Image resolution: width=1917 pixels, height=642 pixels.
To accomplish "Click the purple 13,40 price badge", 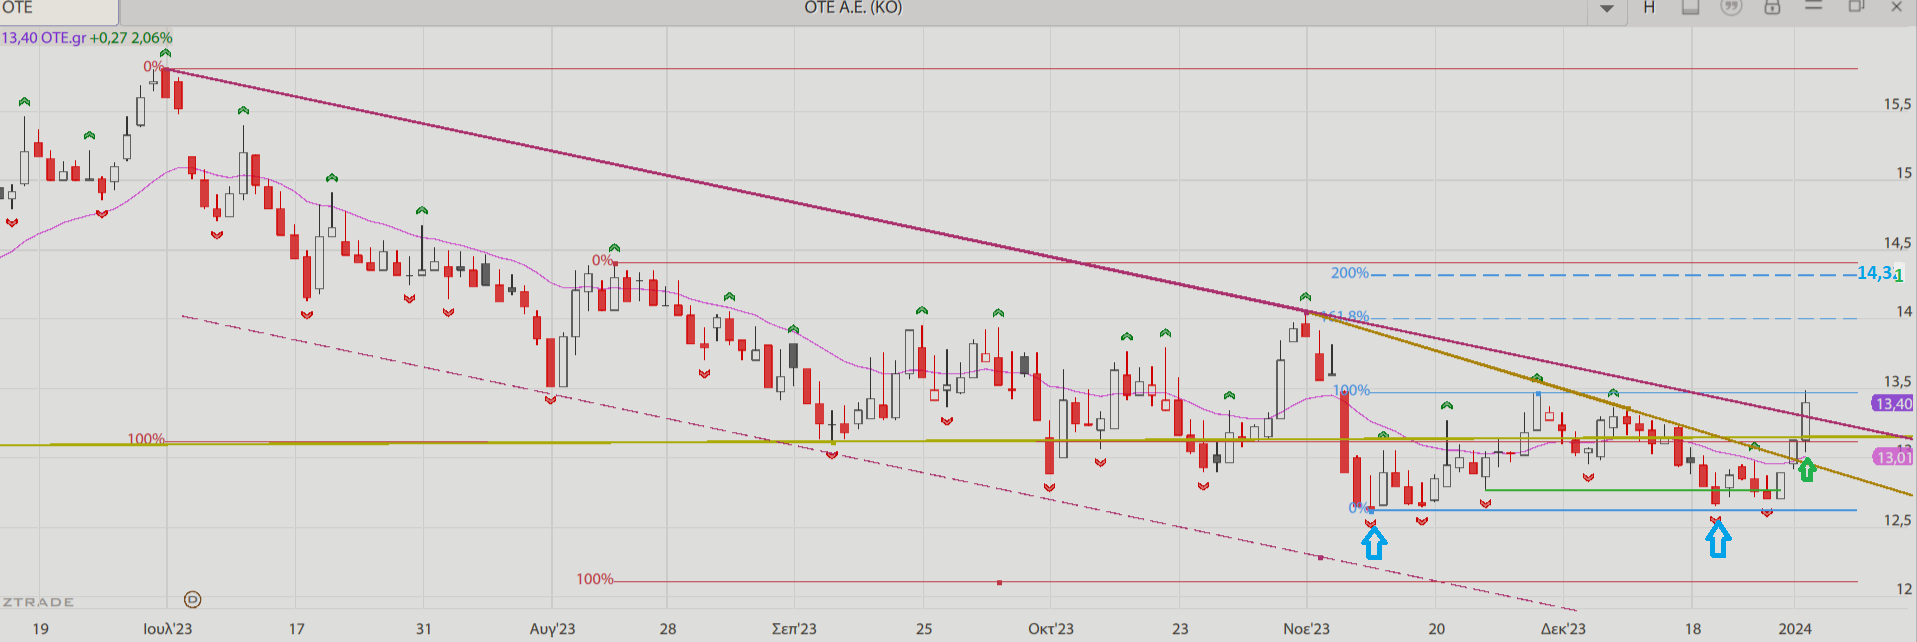I will coord(1892,404).
